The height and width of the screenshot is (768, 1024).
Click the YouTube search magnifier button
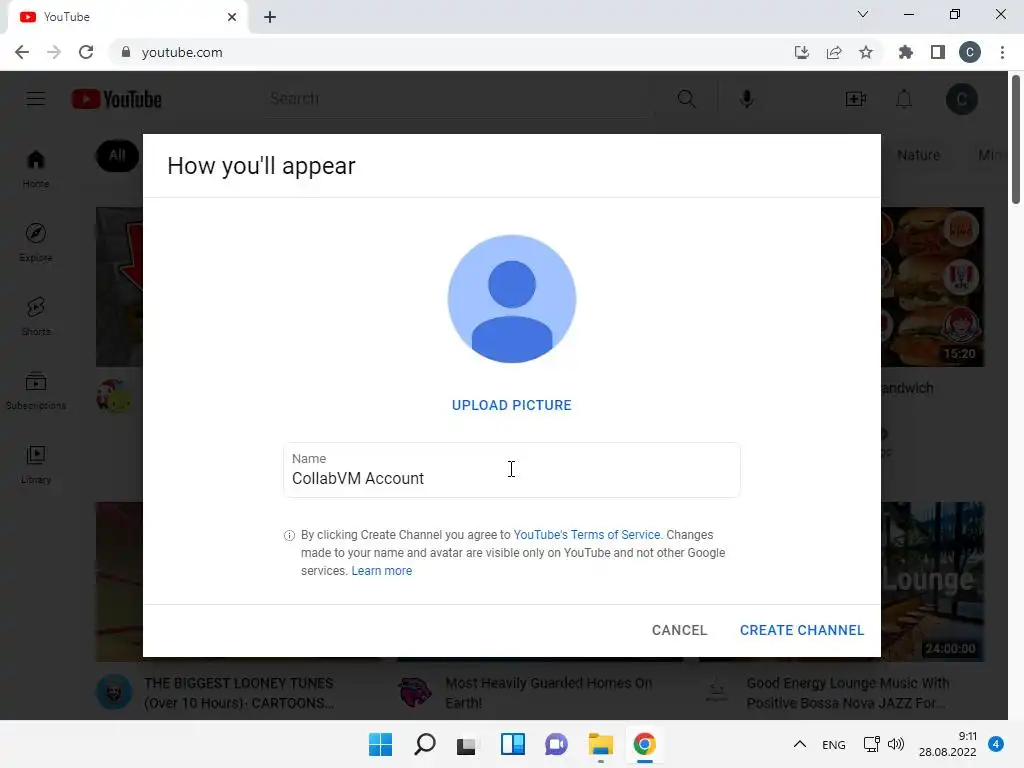point(686,99)
